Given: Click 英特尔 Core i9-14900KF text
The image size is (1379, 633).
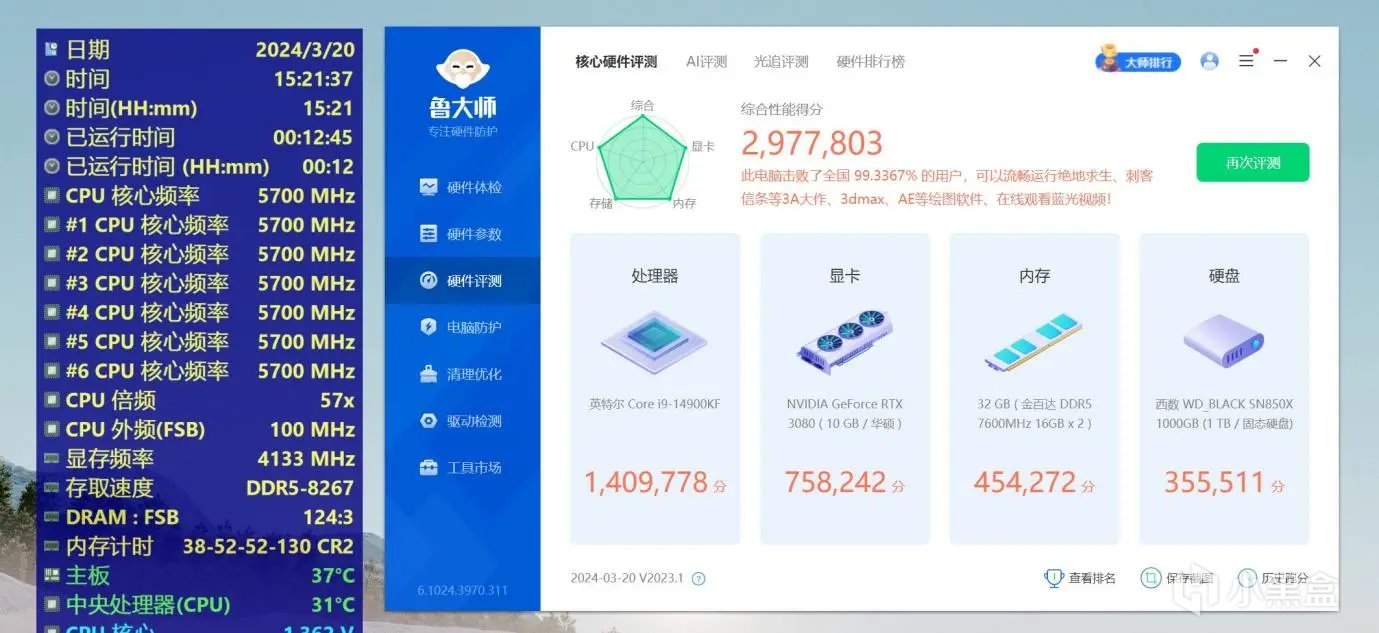Looking at the screenshot, I should tap(655, 404).
